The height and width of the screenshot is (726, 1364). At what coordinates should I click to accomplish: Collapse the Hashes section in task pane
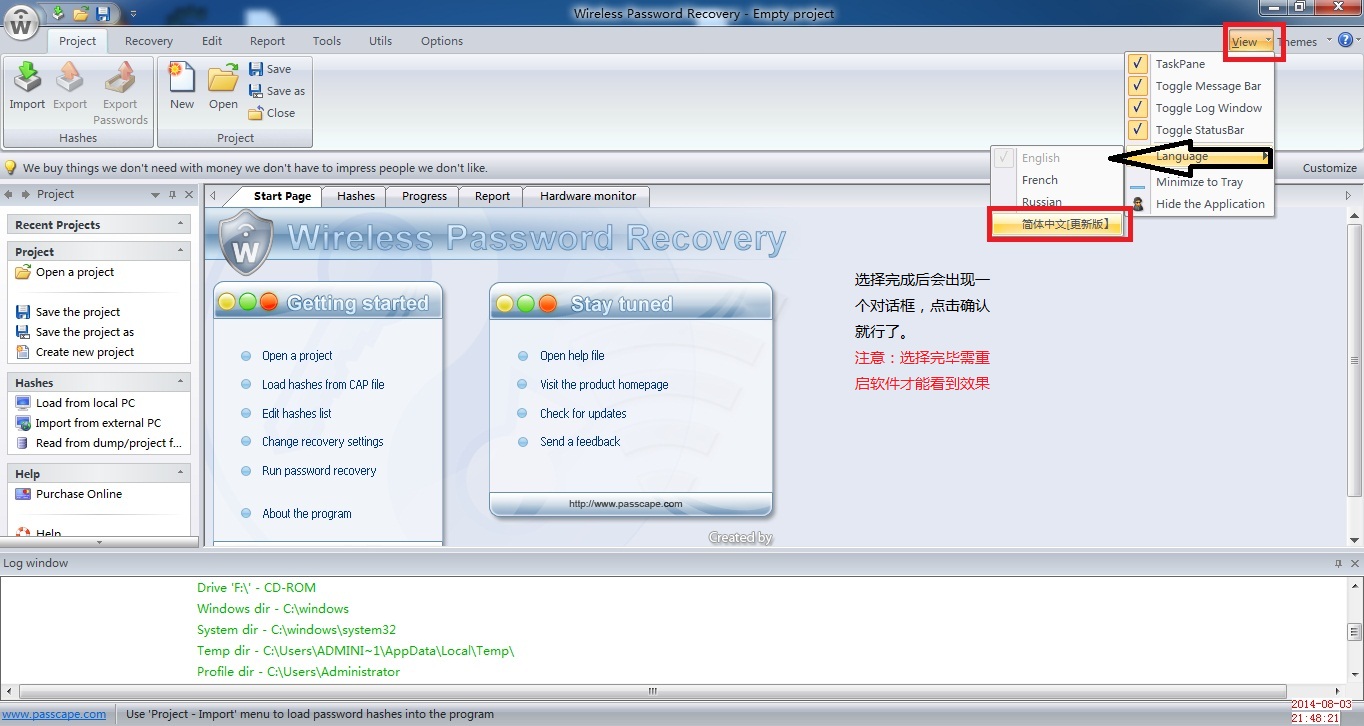click(x=181, y=382)
